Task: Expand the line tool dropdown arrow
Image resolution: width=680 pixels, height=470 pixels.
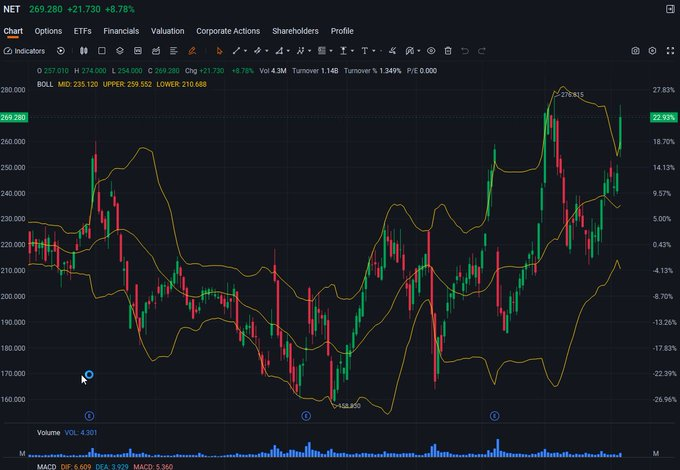Action: tap(245, 51)
